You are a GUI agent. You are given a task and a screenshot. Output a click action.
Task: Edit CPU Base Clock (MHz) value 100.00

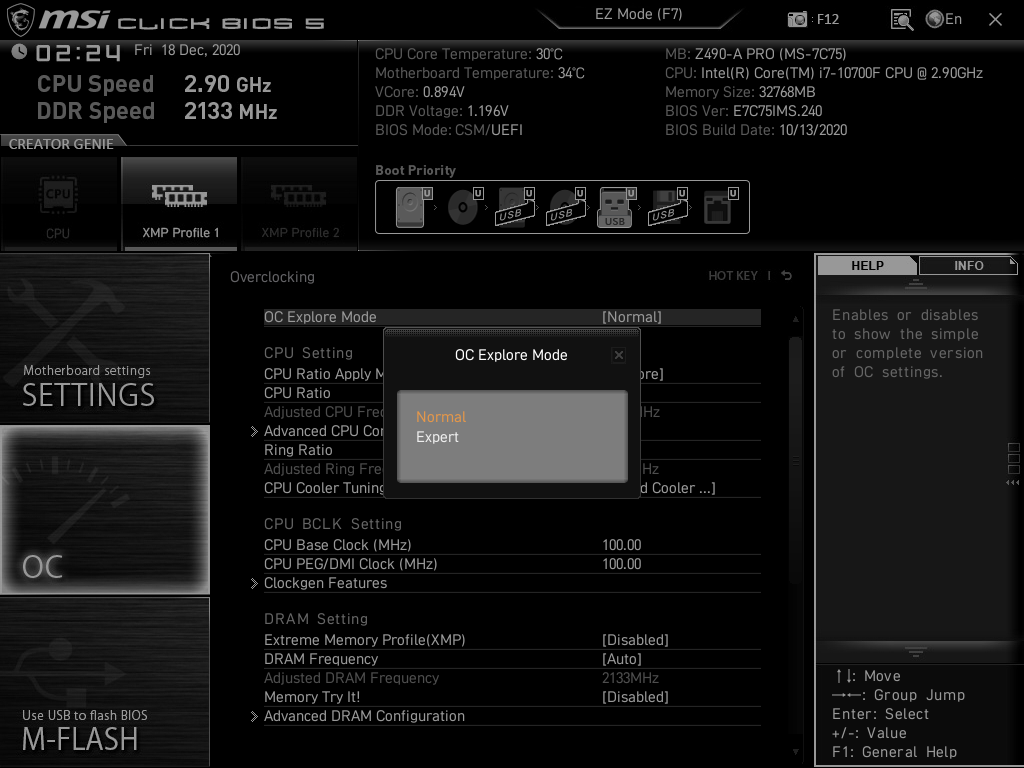point(621,545)
